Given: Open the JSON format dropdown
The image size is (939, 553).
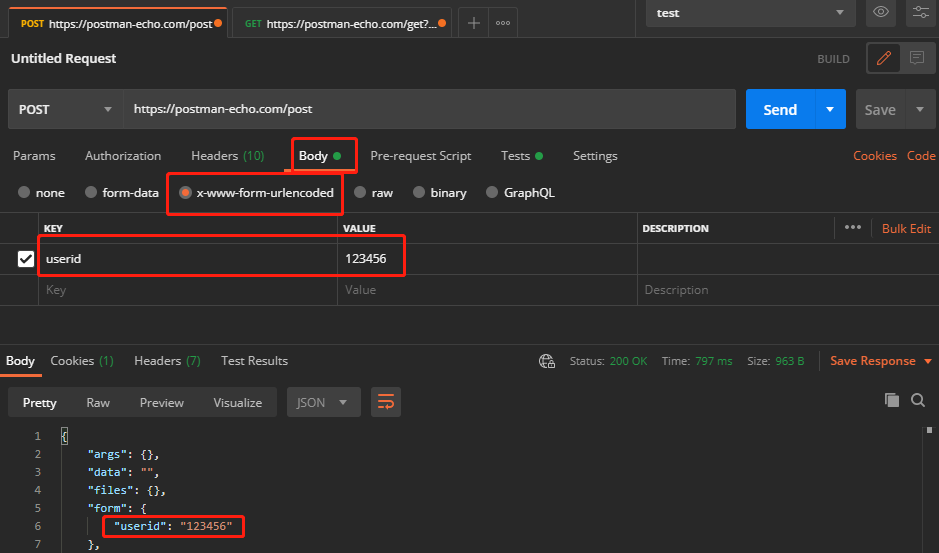Looking at the screenshot, I should [x=323, y=402].
